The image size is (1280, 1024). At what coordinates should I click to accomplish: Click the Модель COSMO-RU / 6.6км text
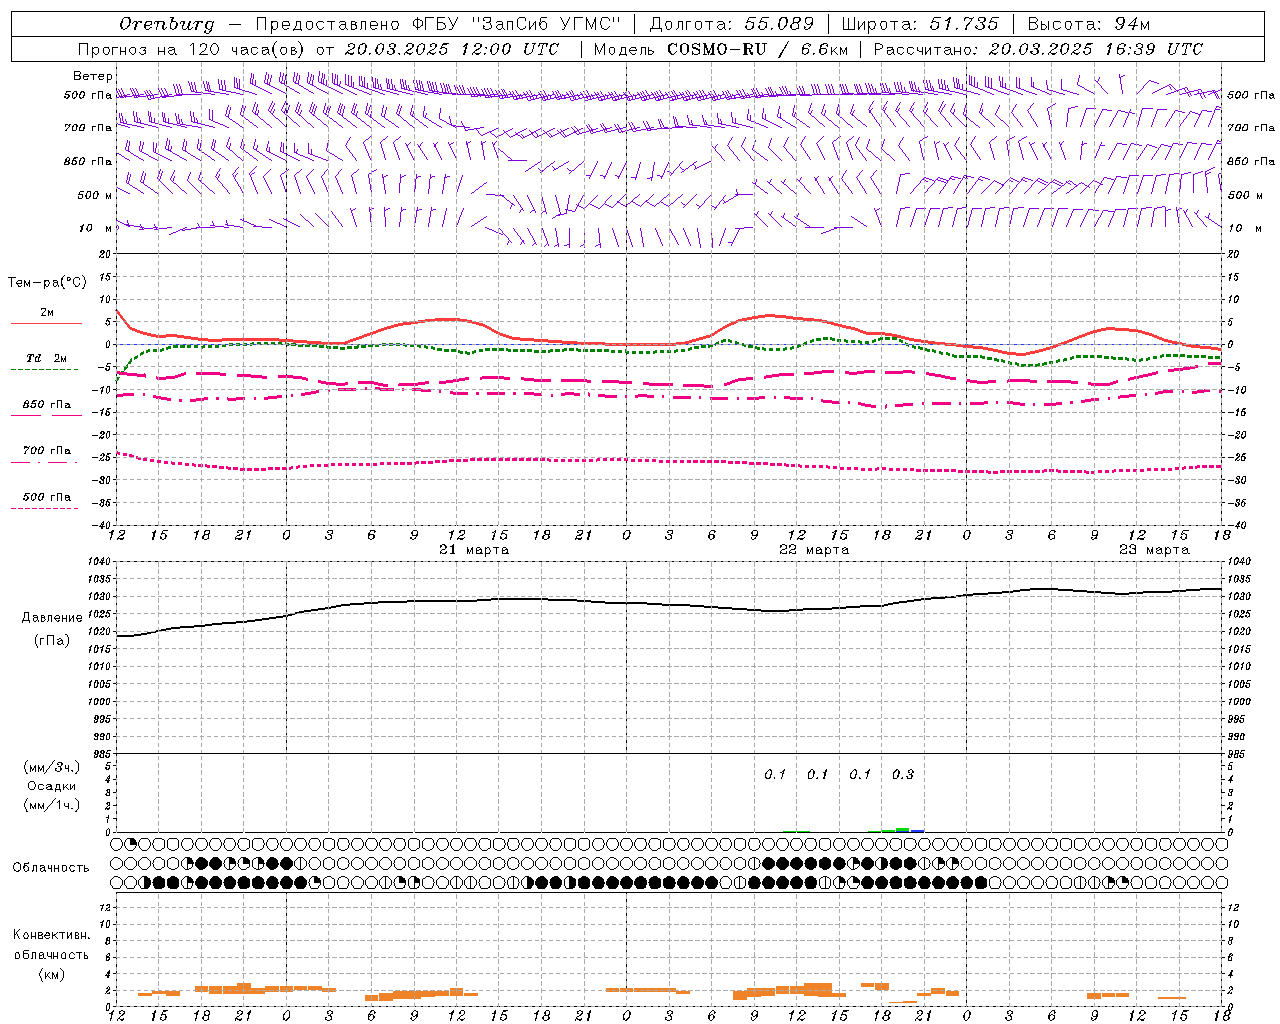pos(721,49)
